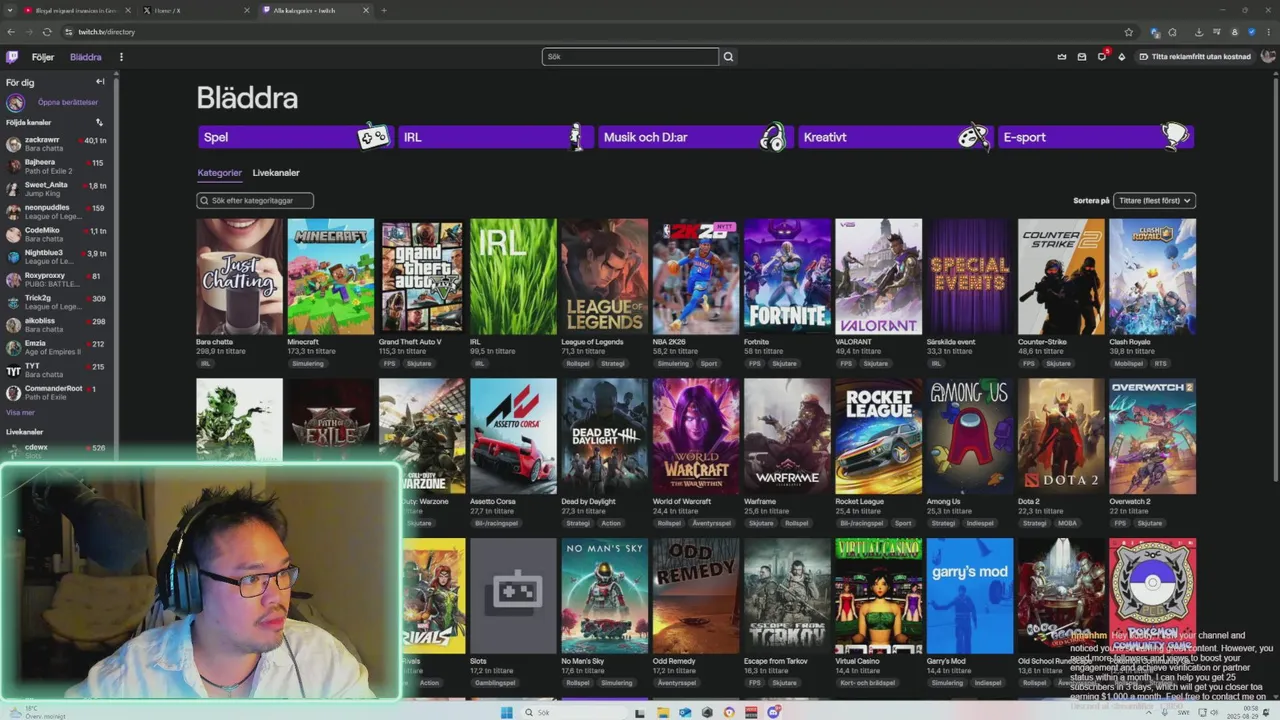The image size is (1280, 720).
Task: Click the MOBA tag under Dota 2
Action: [x=1067, y=523]
